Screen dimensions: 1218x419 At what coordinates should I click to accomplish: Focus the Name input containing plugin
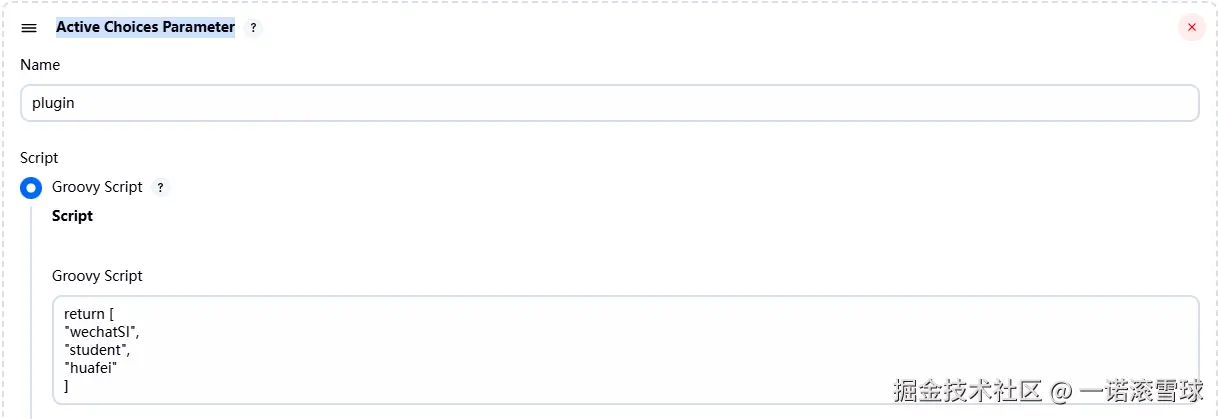click(609, 103)
